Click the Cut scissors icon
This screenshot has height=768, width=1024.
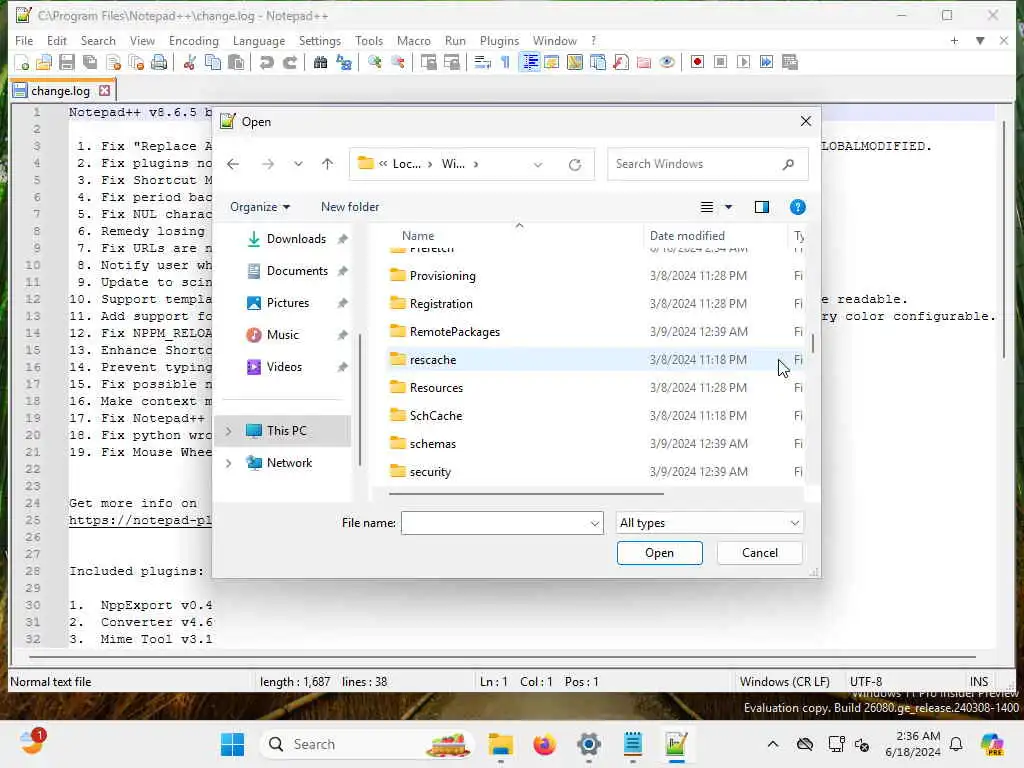coord(189,63)
